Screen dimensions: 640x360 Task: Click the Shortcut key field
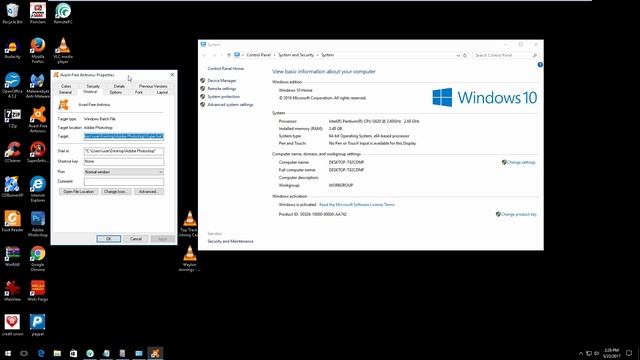124,161
